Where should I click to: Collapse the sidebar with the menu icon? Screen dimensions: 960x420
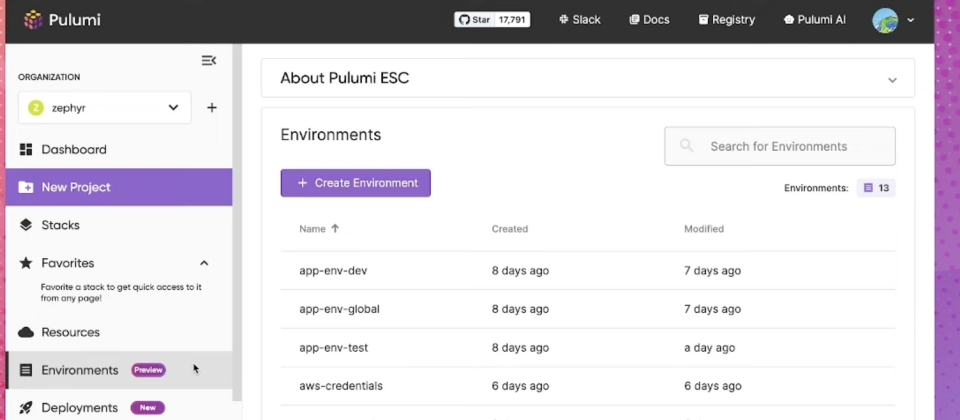point(209,60)
